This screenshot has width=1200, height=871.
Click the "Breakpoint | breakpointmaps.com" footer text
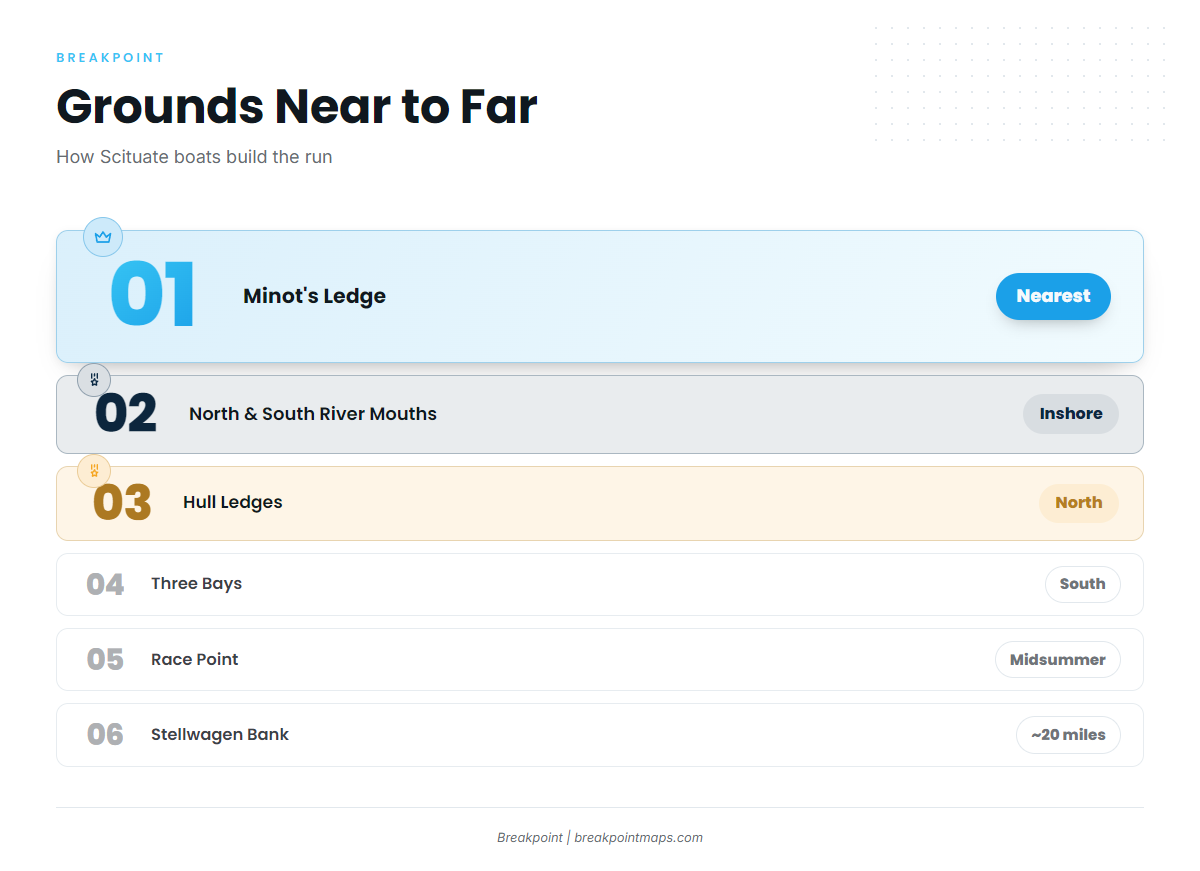[x=600, y=838]
